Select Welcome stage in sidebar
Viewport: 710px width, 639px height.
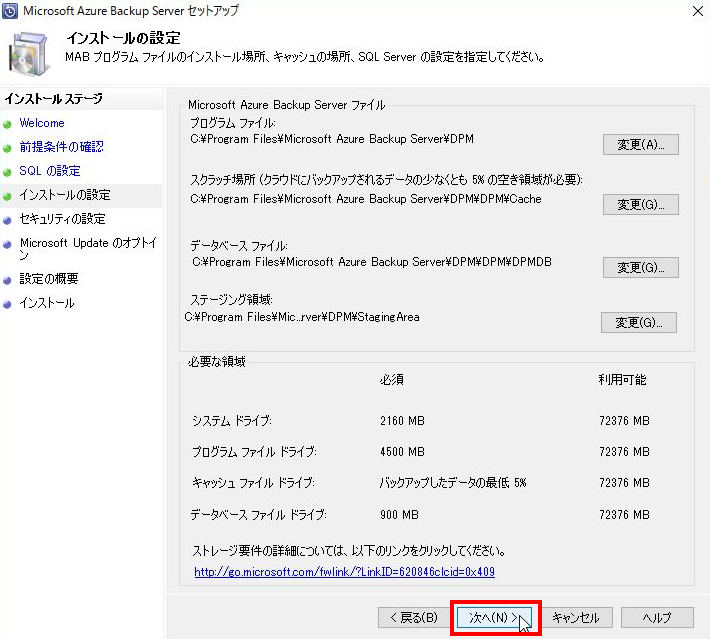42,123
